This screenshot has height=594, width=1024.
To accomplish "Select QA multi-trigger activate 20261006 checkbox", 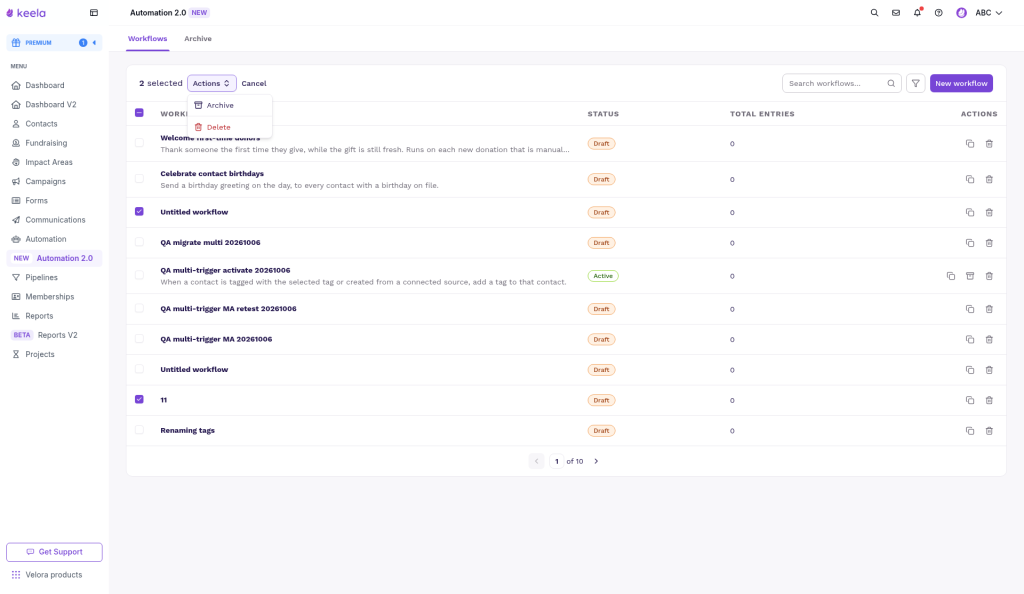I will point(139,275).
